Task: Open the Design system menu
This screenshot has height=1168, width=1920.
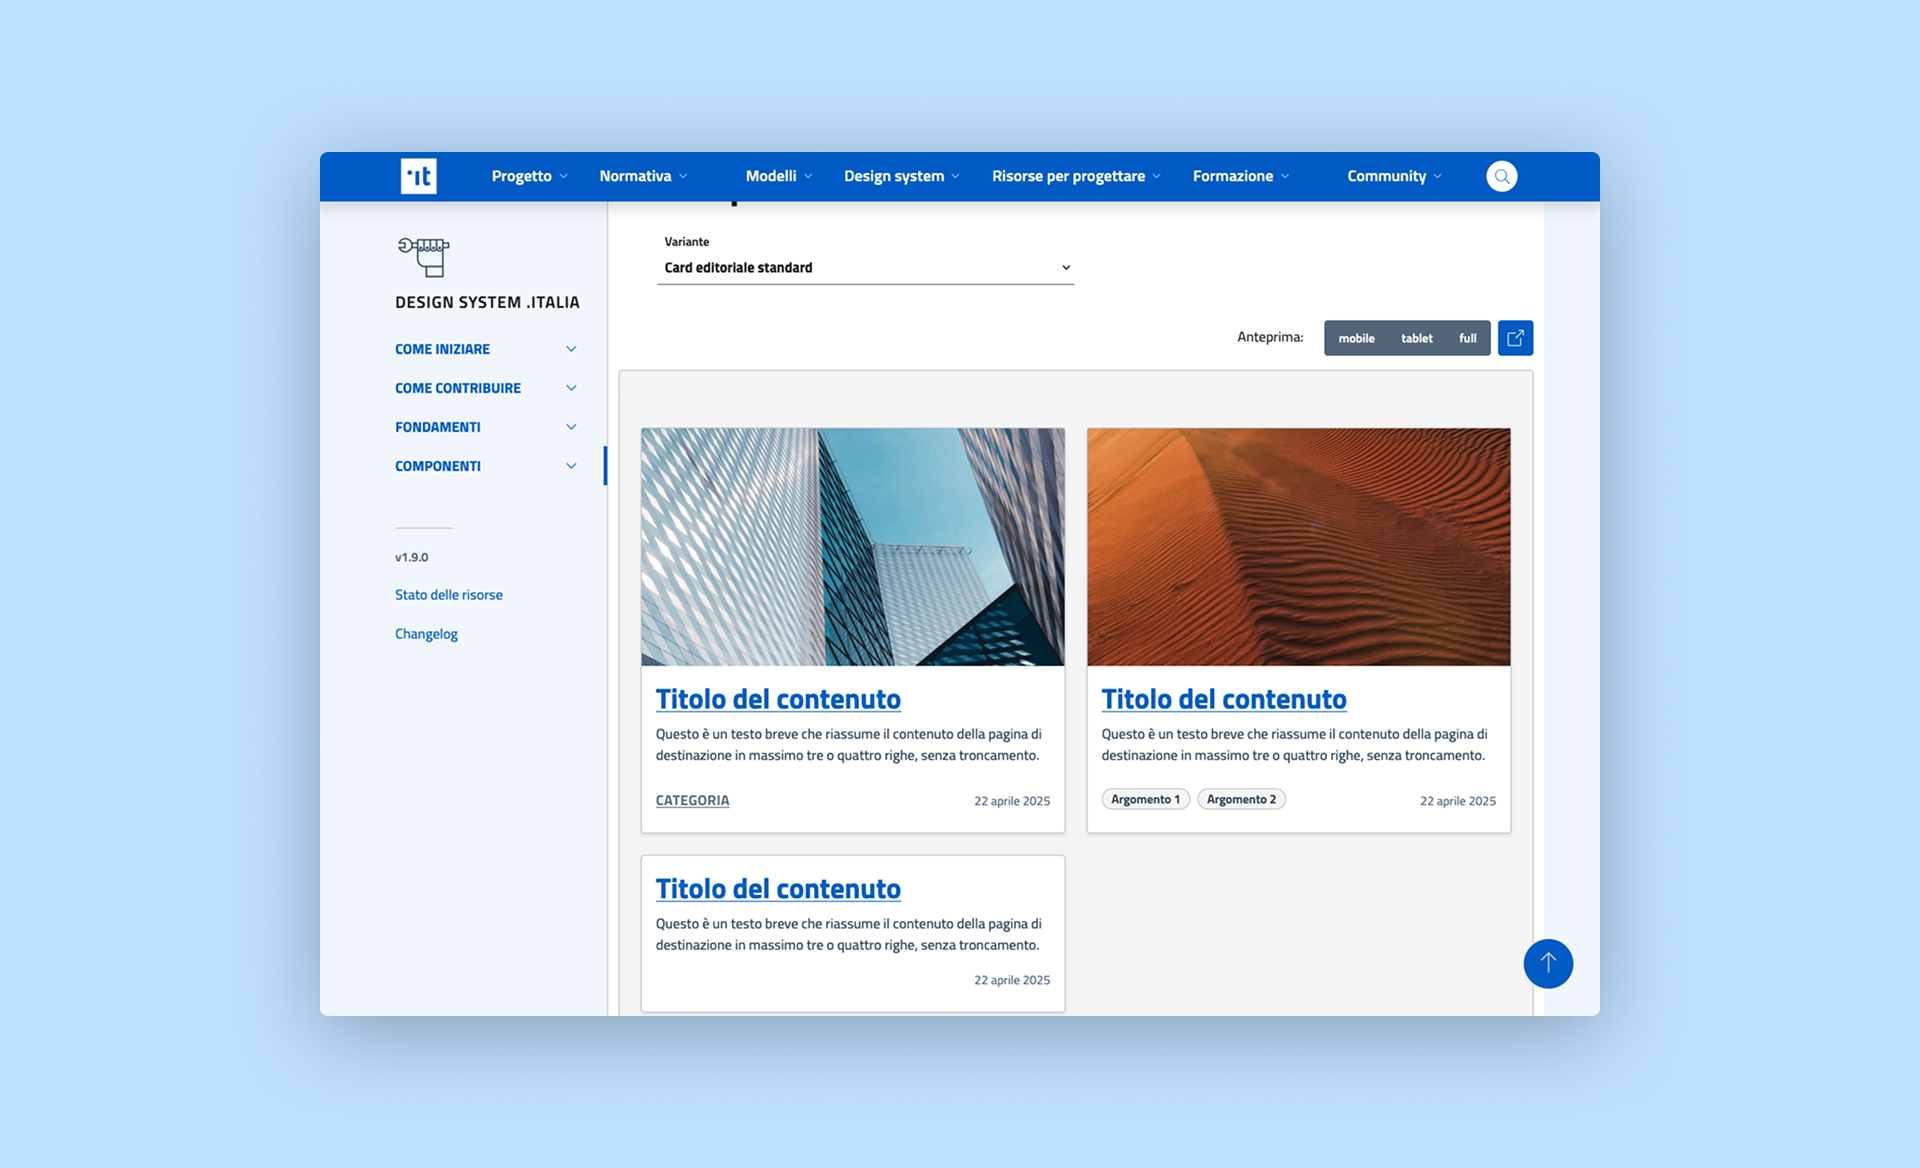Action: (901, 176)
